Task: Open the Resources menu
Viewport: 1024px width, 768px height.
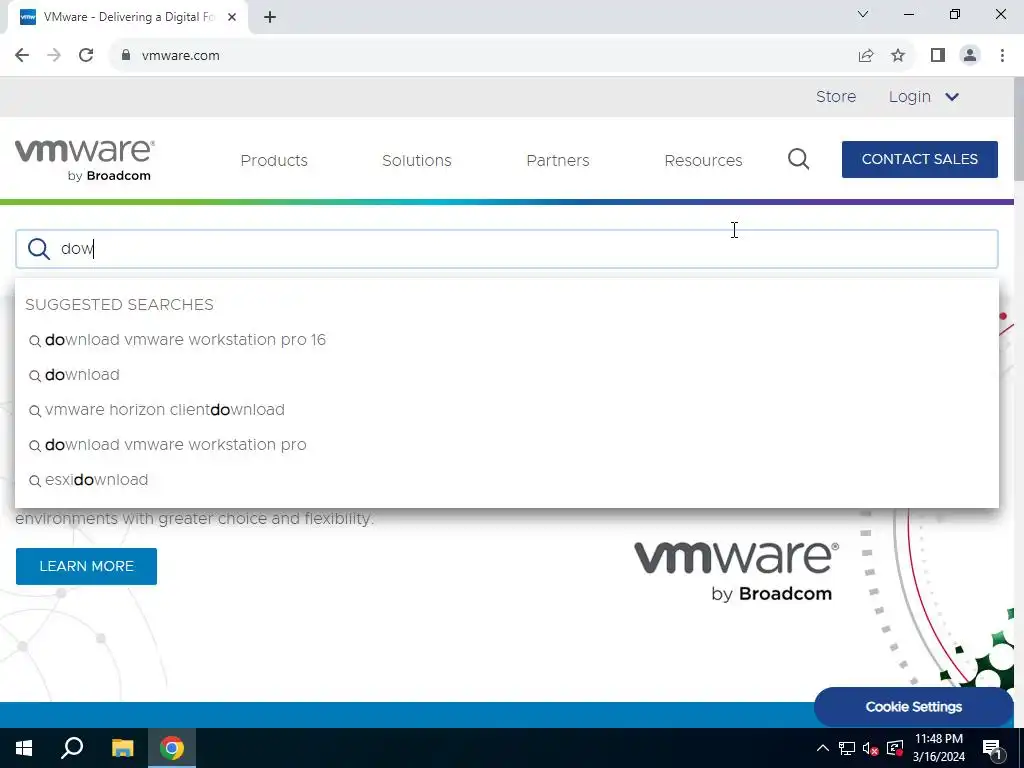Action: coord(703,161)
